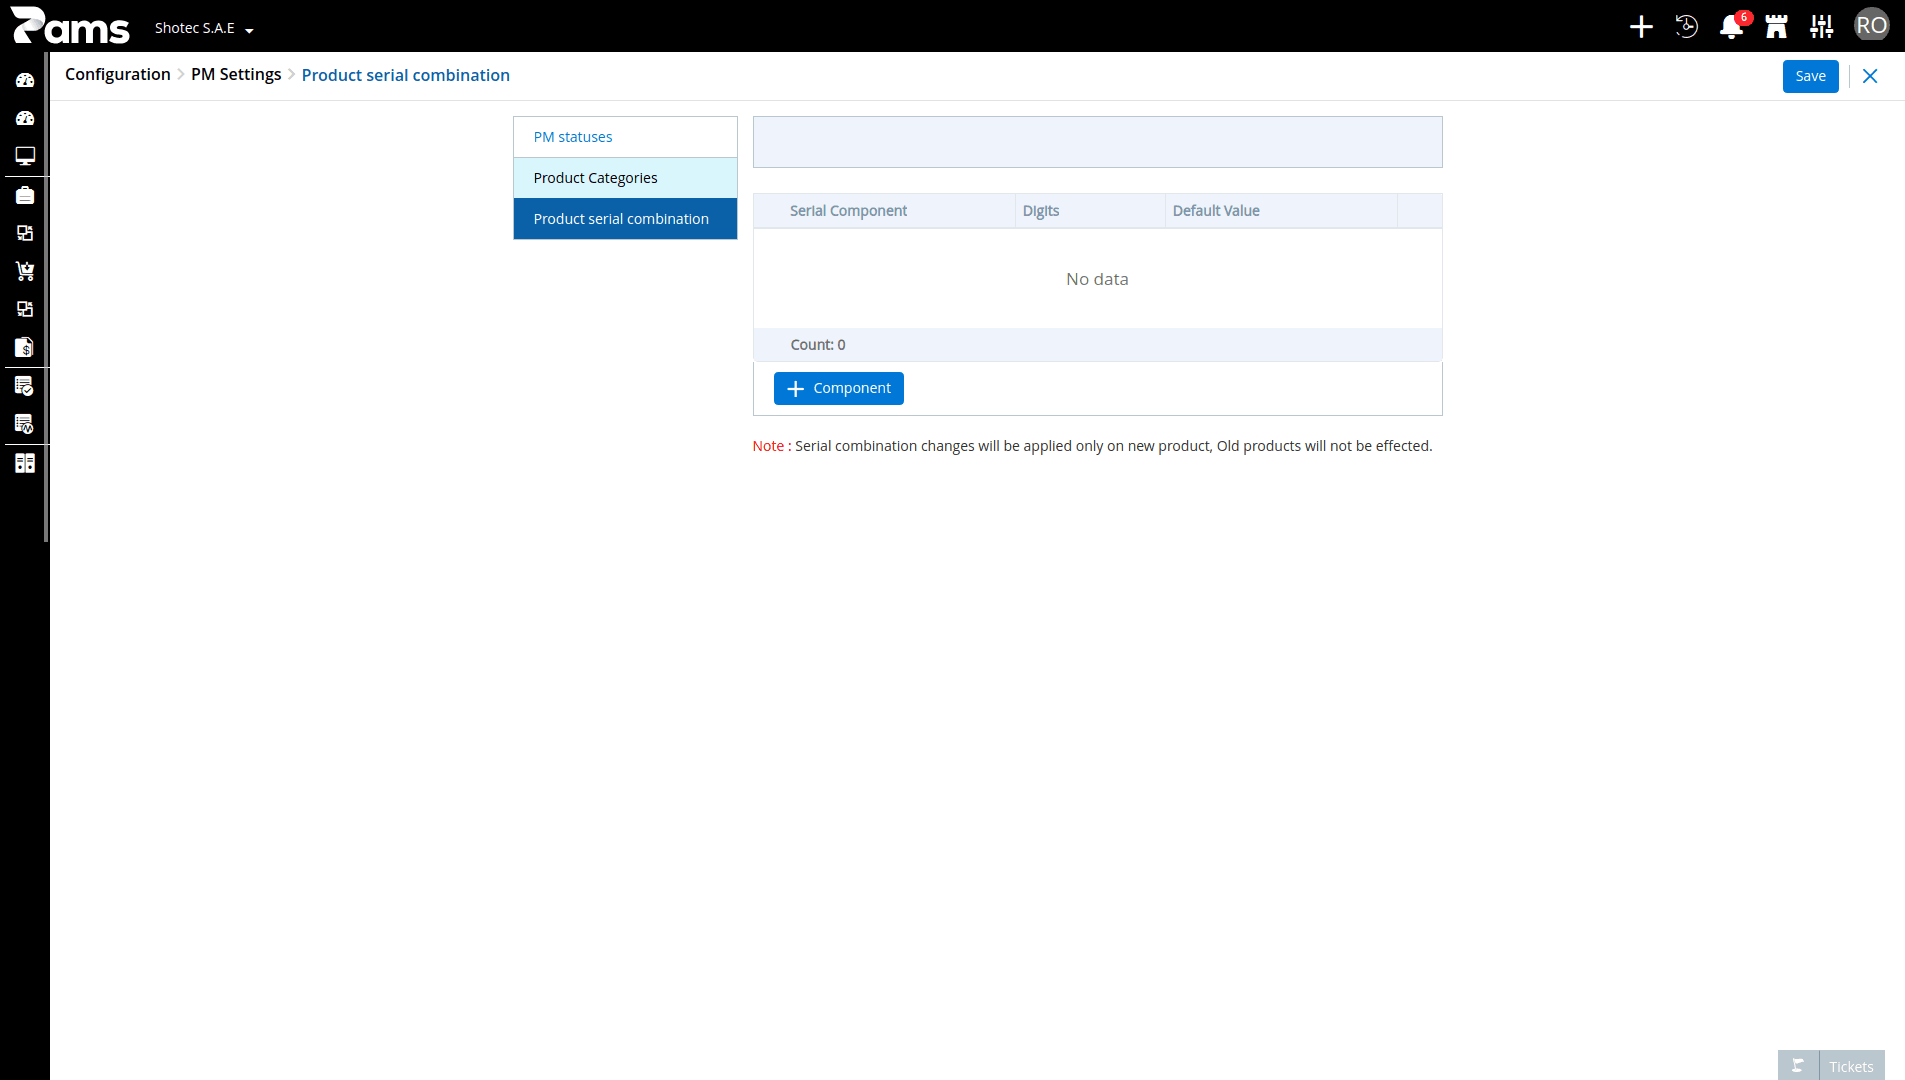
Task: Click transfer squares icon above the shopping cart
Action: [x=25, y=233]
